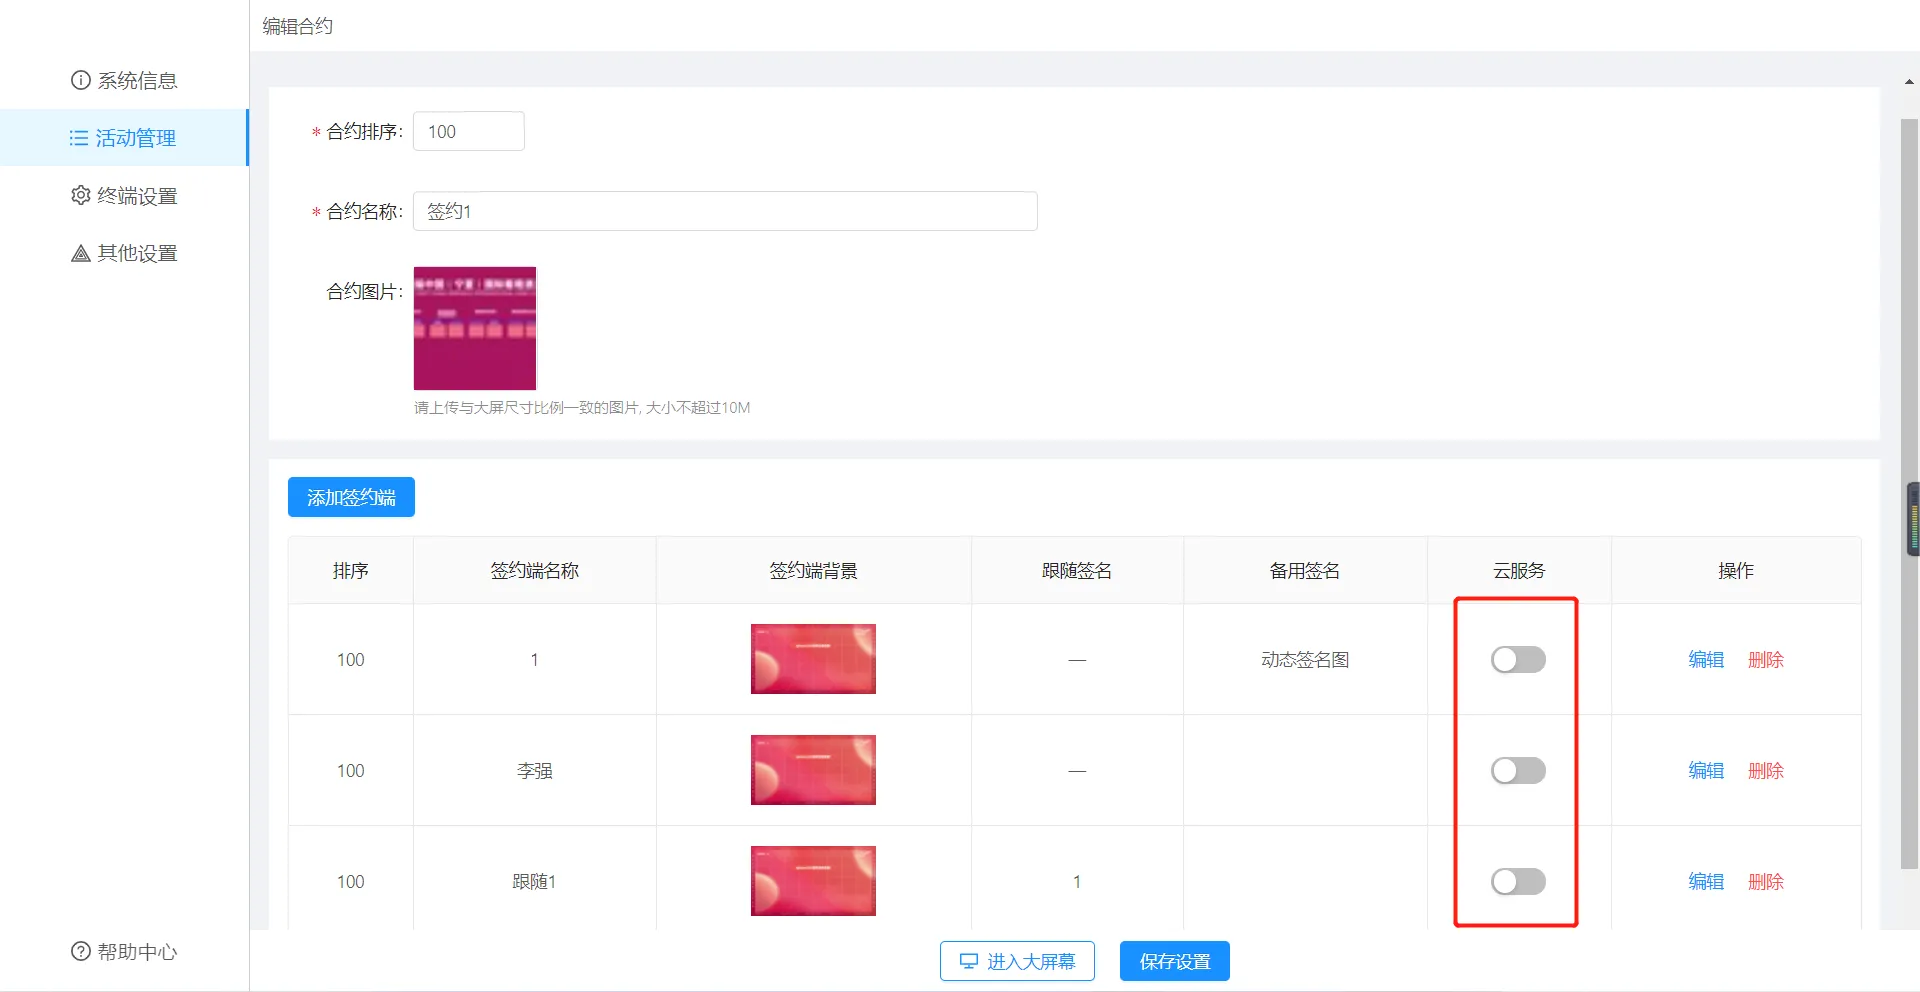The width and height of the screenshot is (1920, 992).
Task: Delete the 跟随1 signing terminal row
Action: point(1765,882)
